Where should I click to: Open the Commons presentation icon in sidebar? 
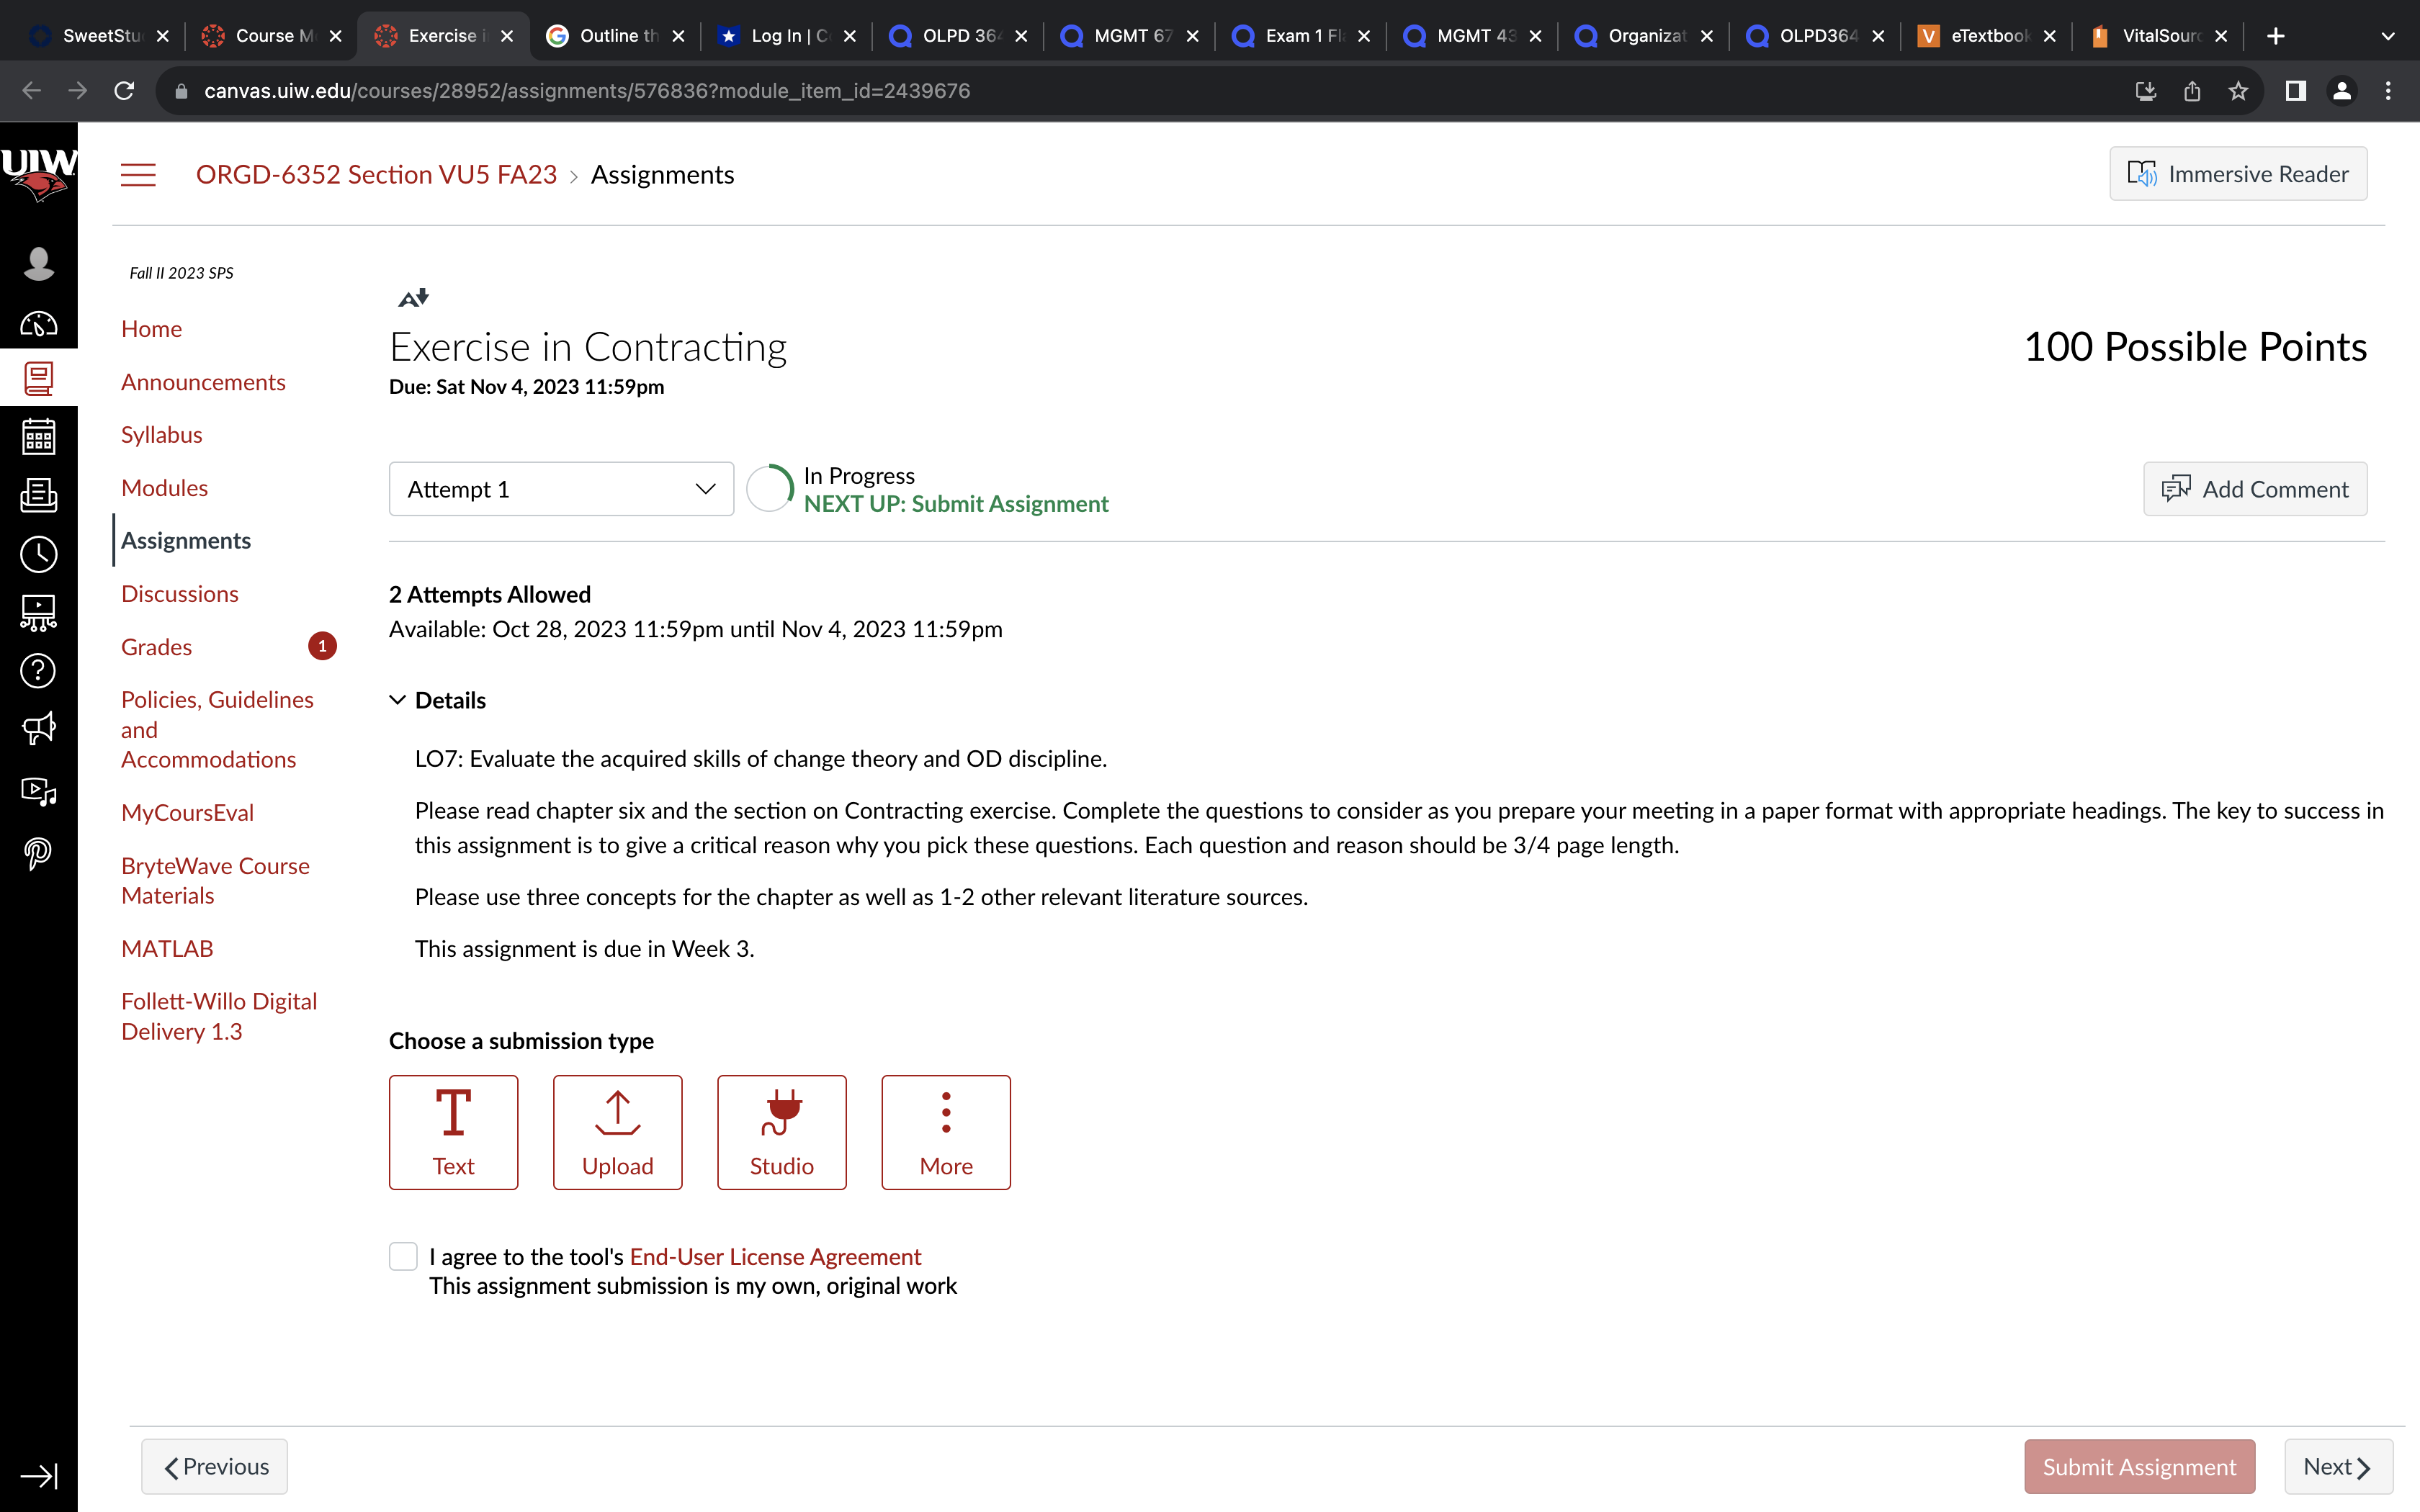(x=38, y=612)
